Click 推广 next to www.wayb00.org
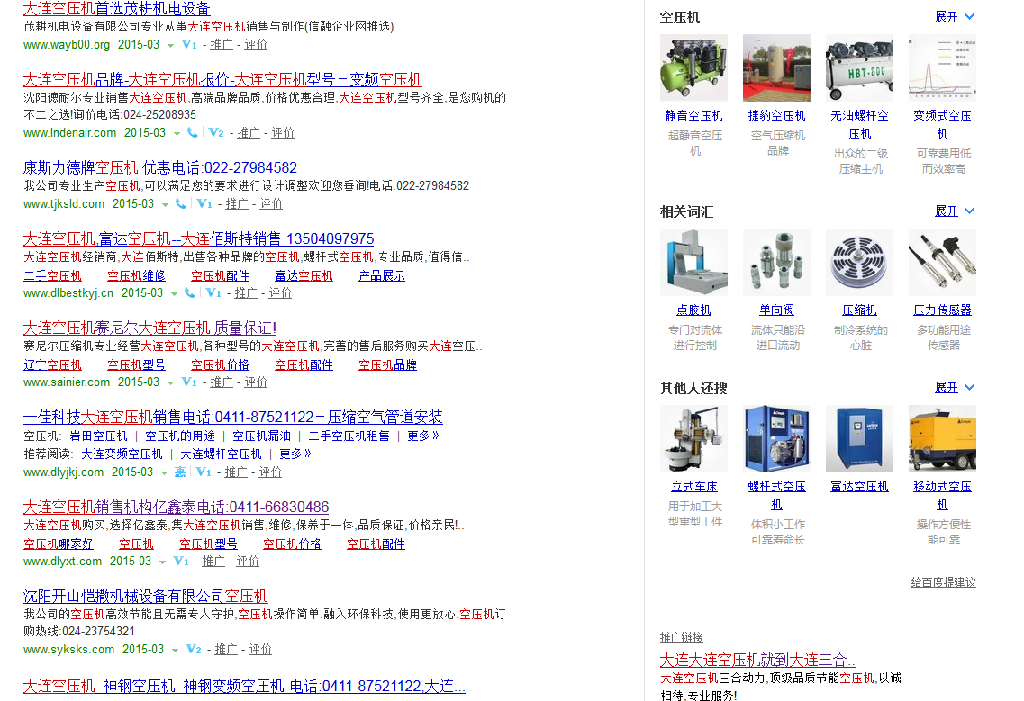The image size is (1024, 701). coord(221,44)
